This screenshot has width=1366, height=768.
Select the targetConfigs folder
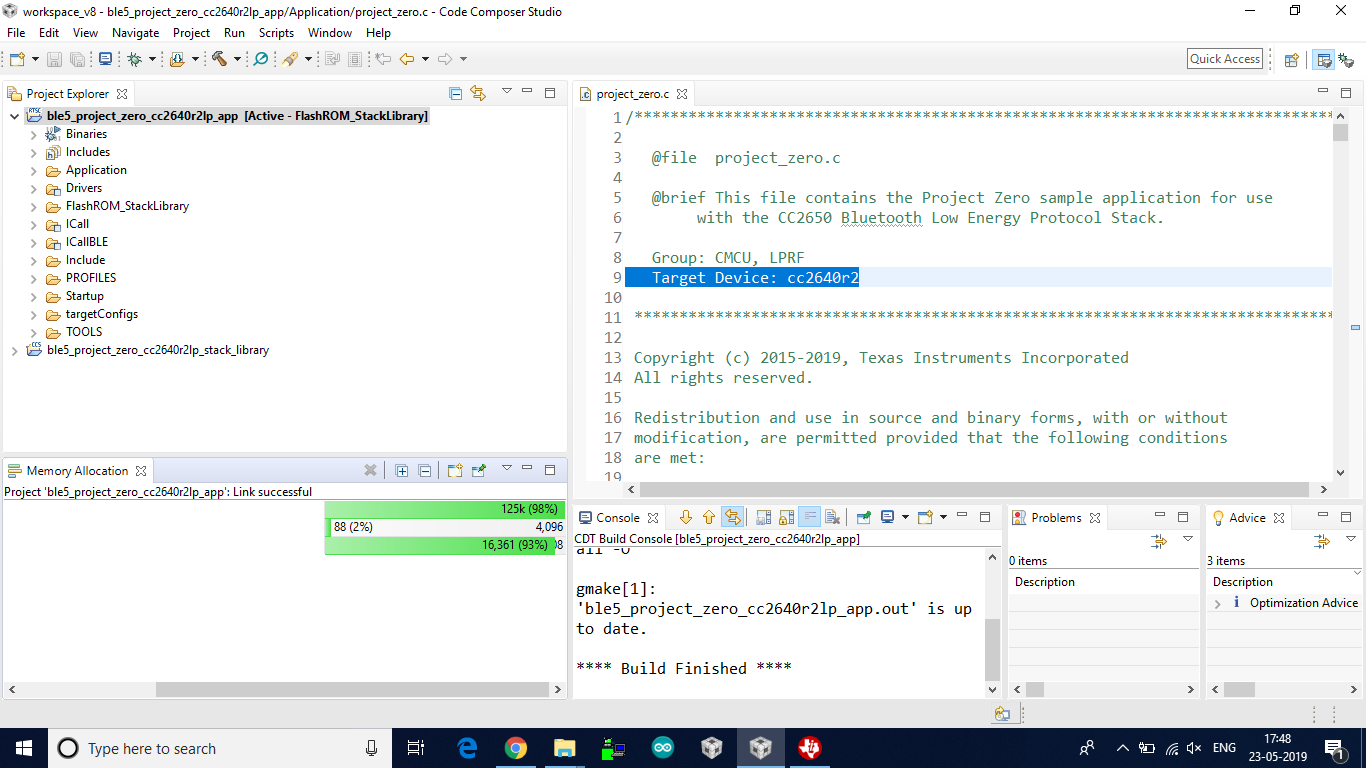pos(102,314)
